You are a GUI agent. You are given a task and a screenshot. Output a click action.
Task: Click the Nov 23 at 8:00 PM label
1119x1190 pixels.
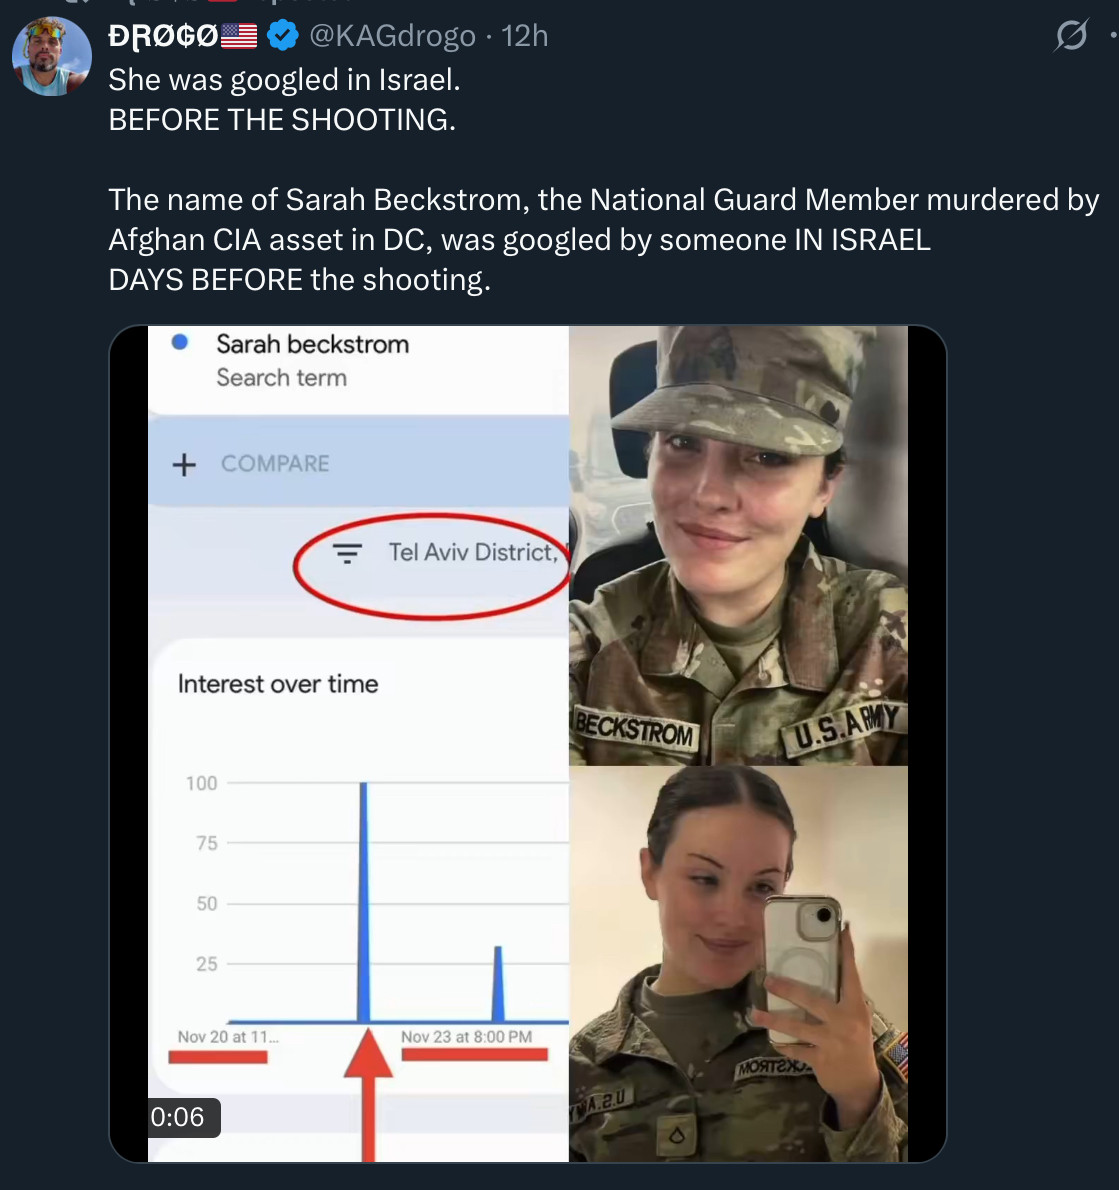(466, 1037)
